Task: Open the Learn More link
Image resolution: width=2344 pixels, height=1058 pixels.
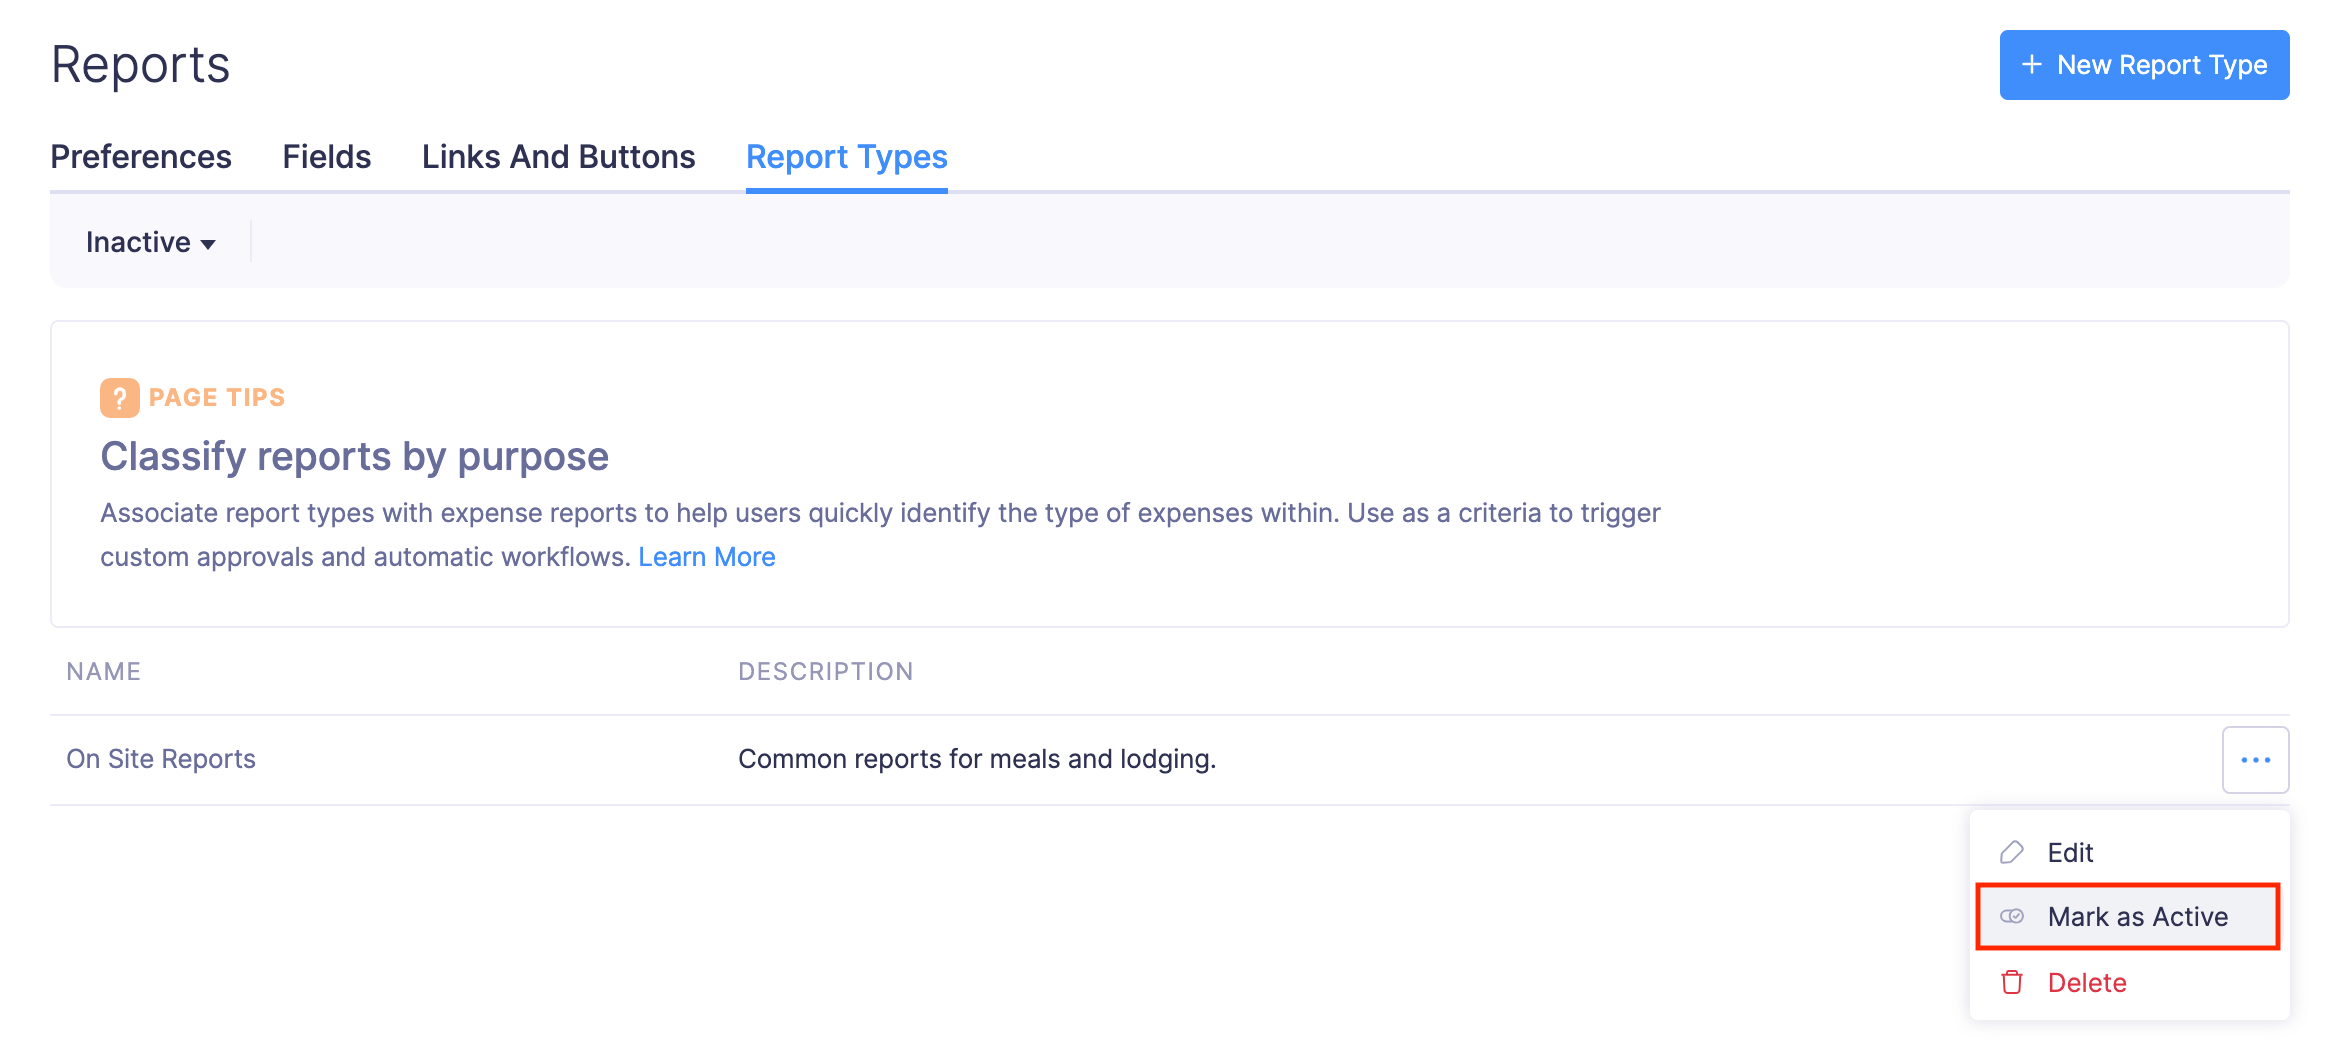Action: (707, 556)
